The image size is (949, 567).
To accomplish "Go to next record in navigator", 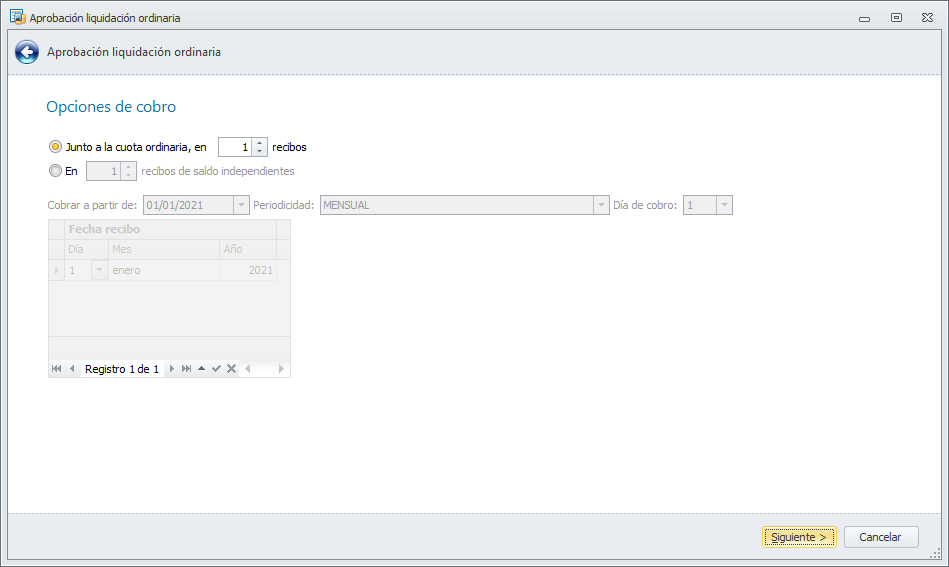I will (x=172, y=369).
